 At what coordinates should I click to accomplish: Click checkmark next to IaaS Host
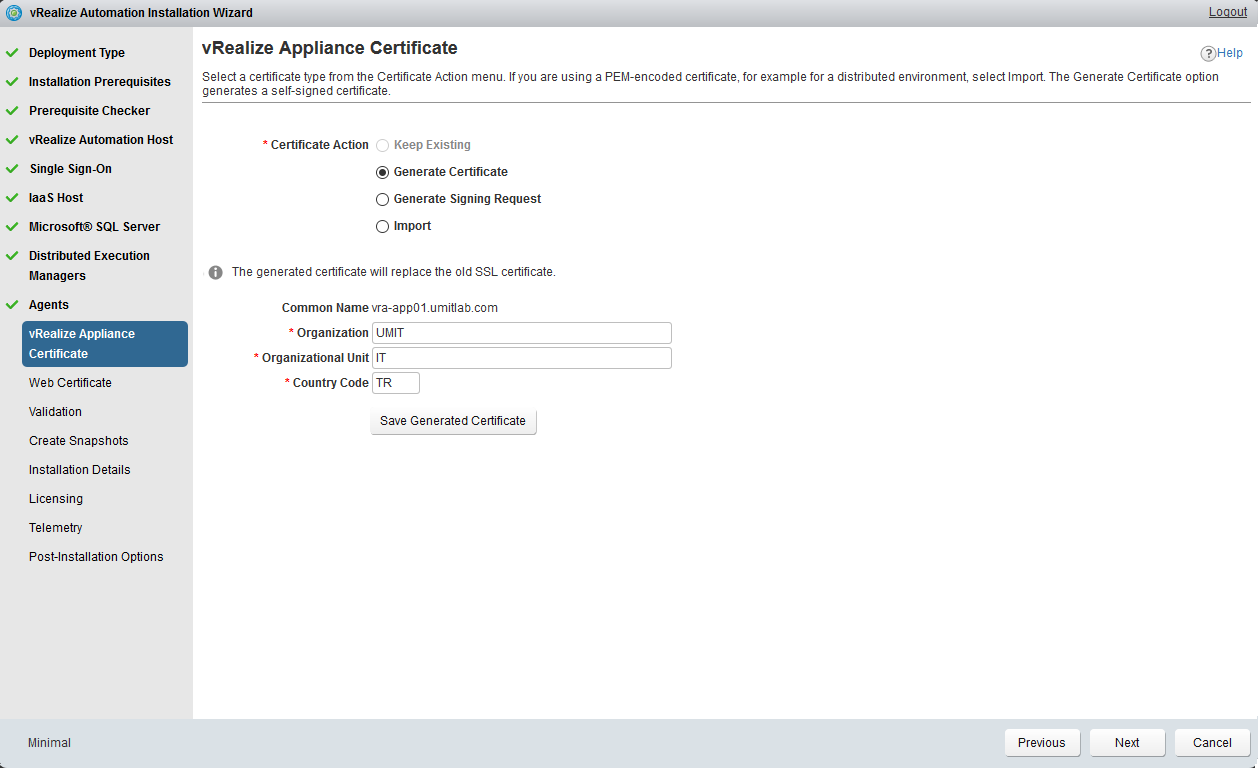click(x=12, y=198)
